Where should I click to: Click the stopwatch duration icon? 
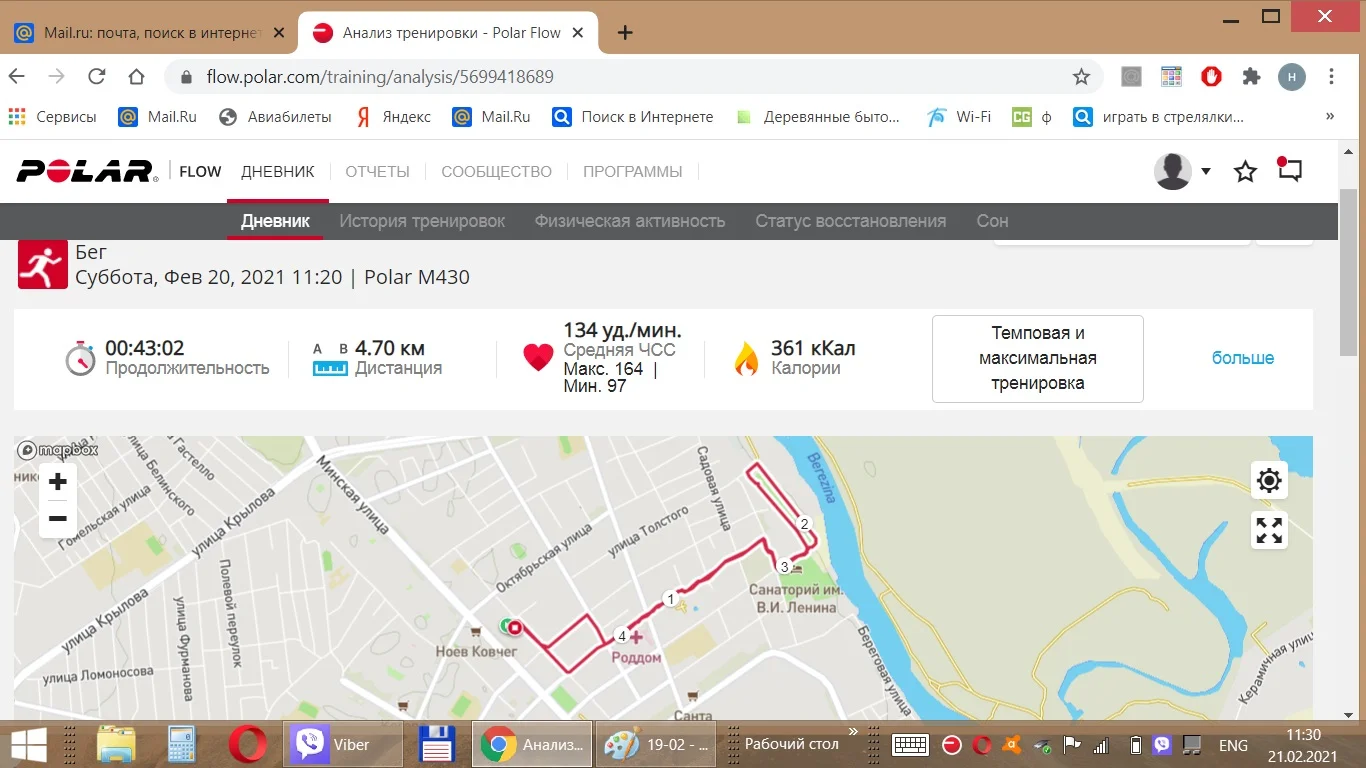click(x=80, y=358)
